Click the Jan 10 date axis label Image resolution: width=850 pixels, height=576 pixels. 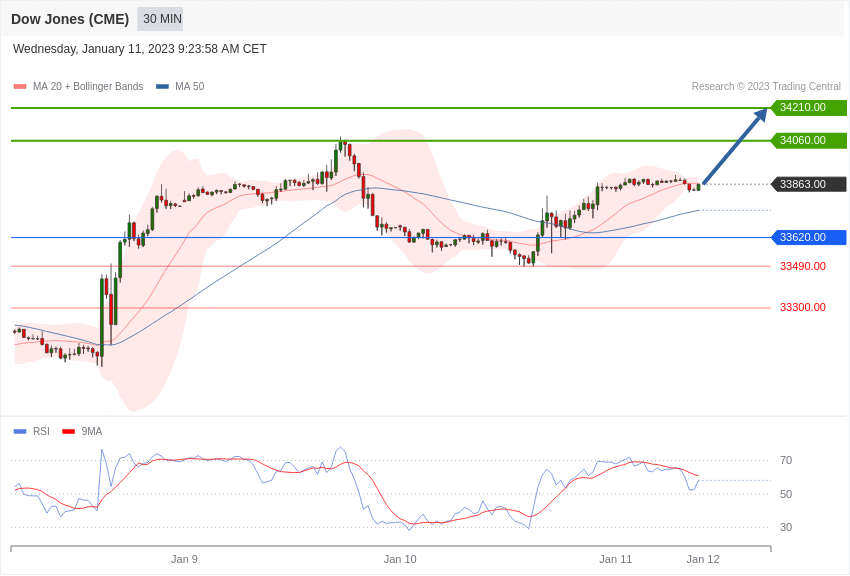click(400, 559)
